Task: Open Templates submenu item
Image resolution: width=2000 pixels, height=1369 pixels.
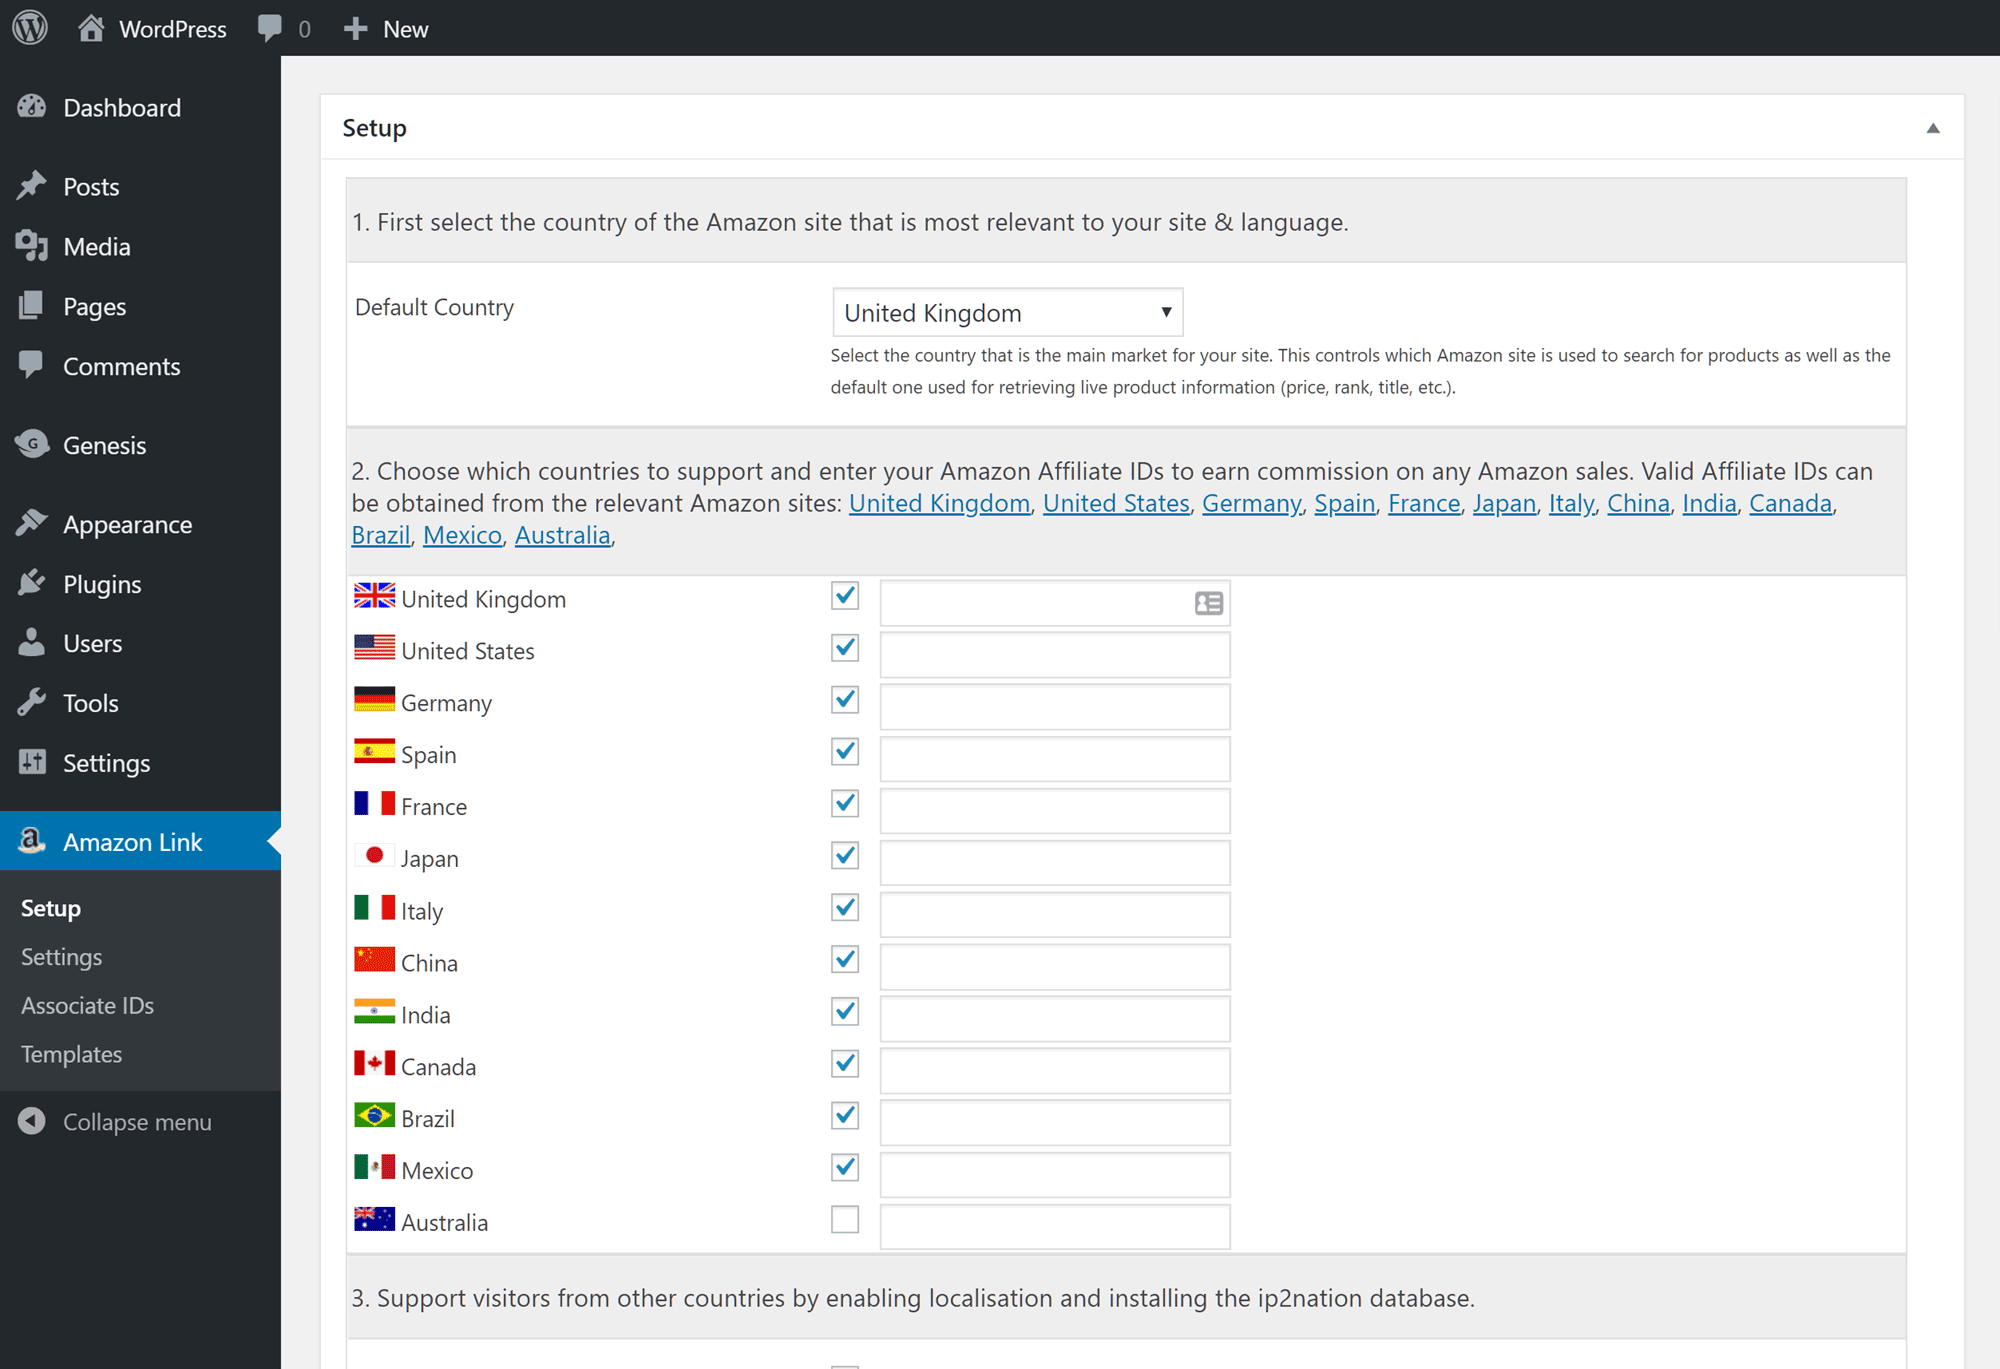Action: tap(72, 1055)
